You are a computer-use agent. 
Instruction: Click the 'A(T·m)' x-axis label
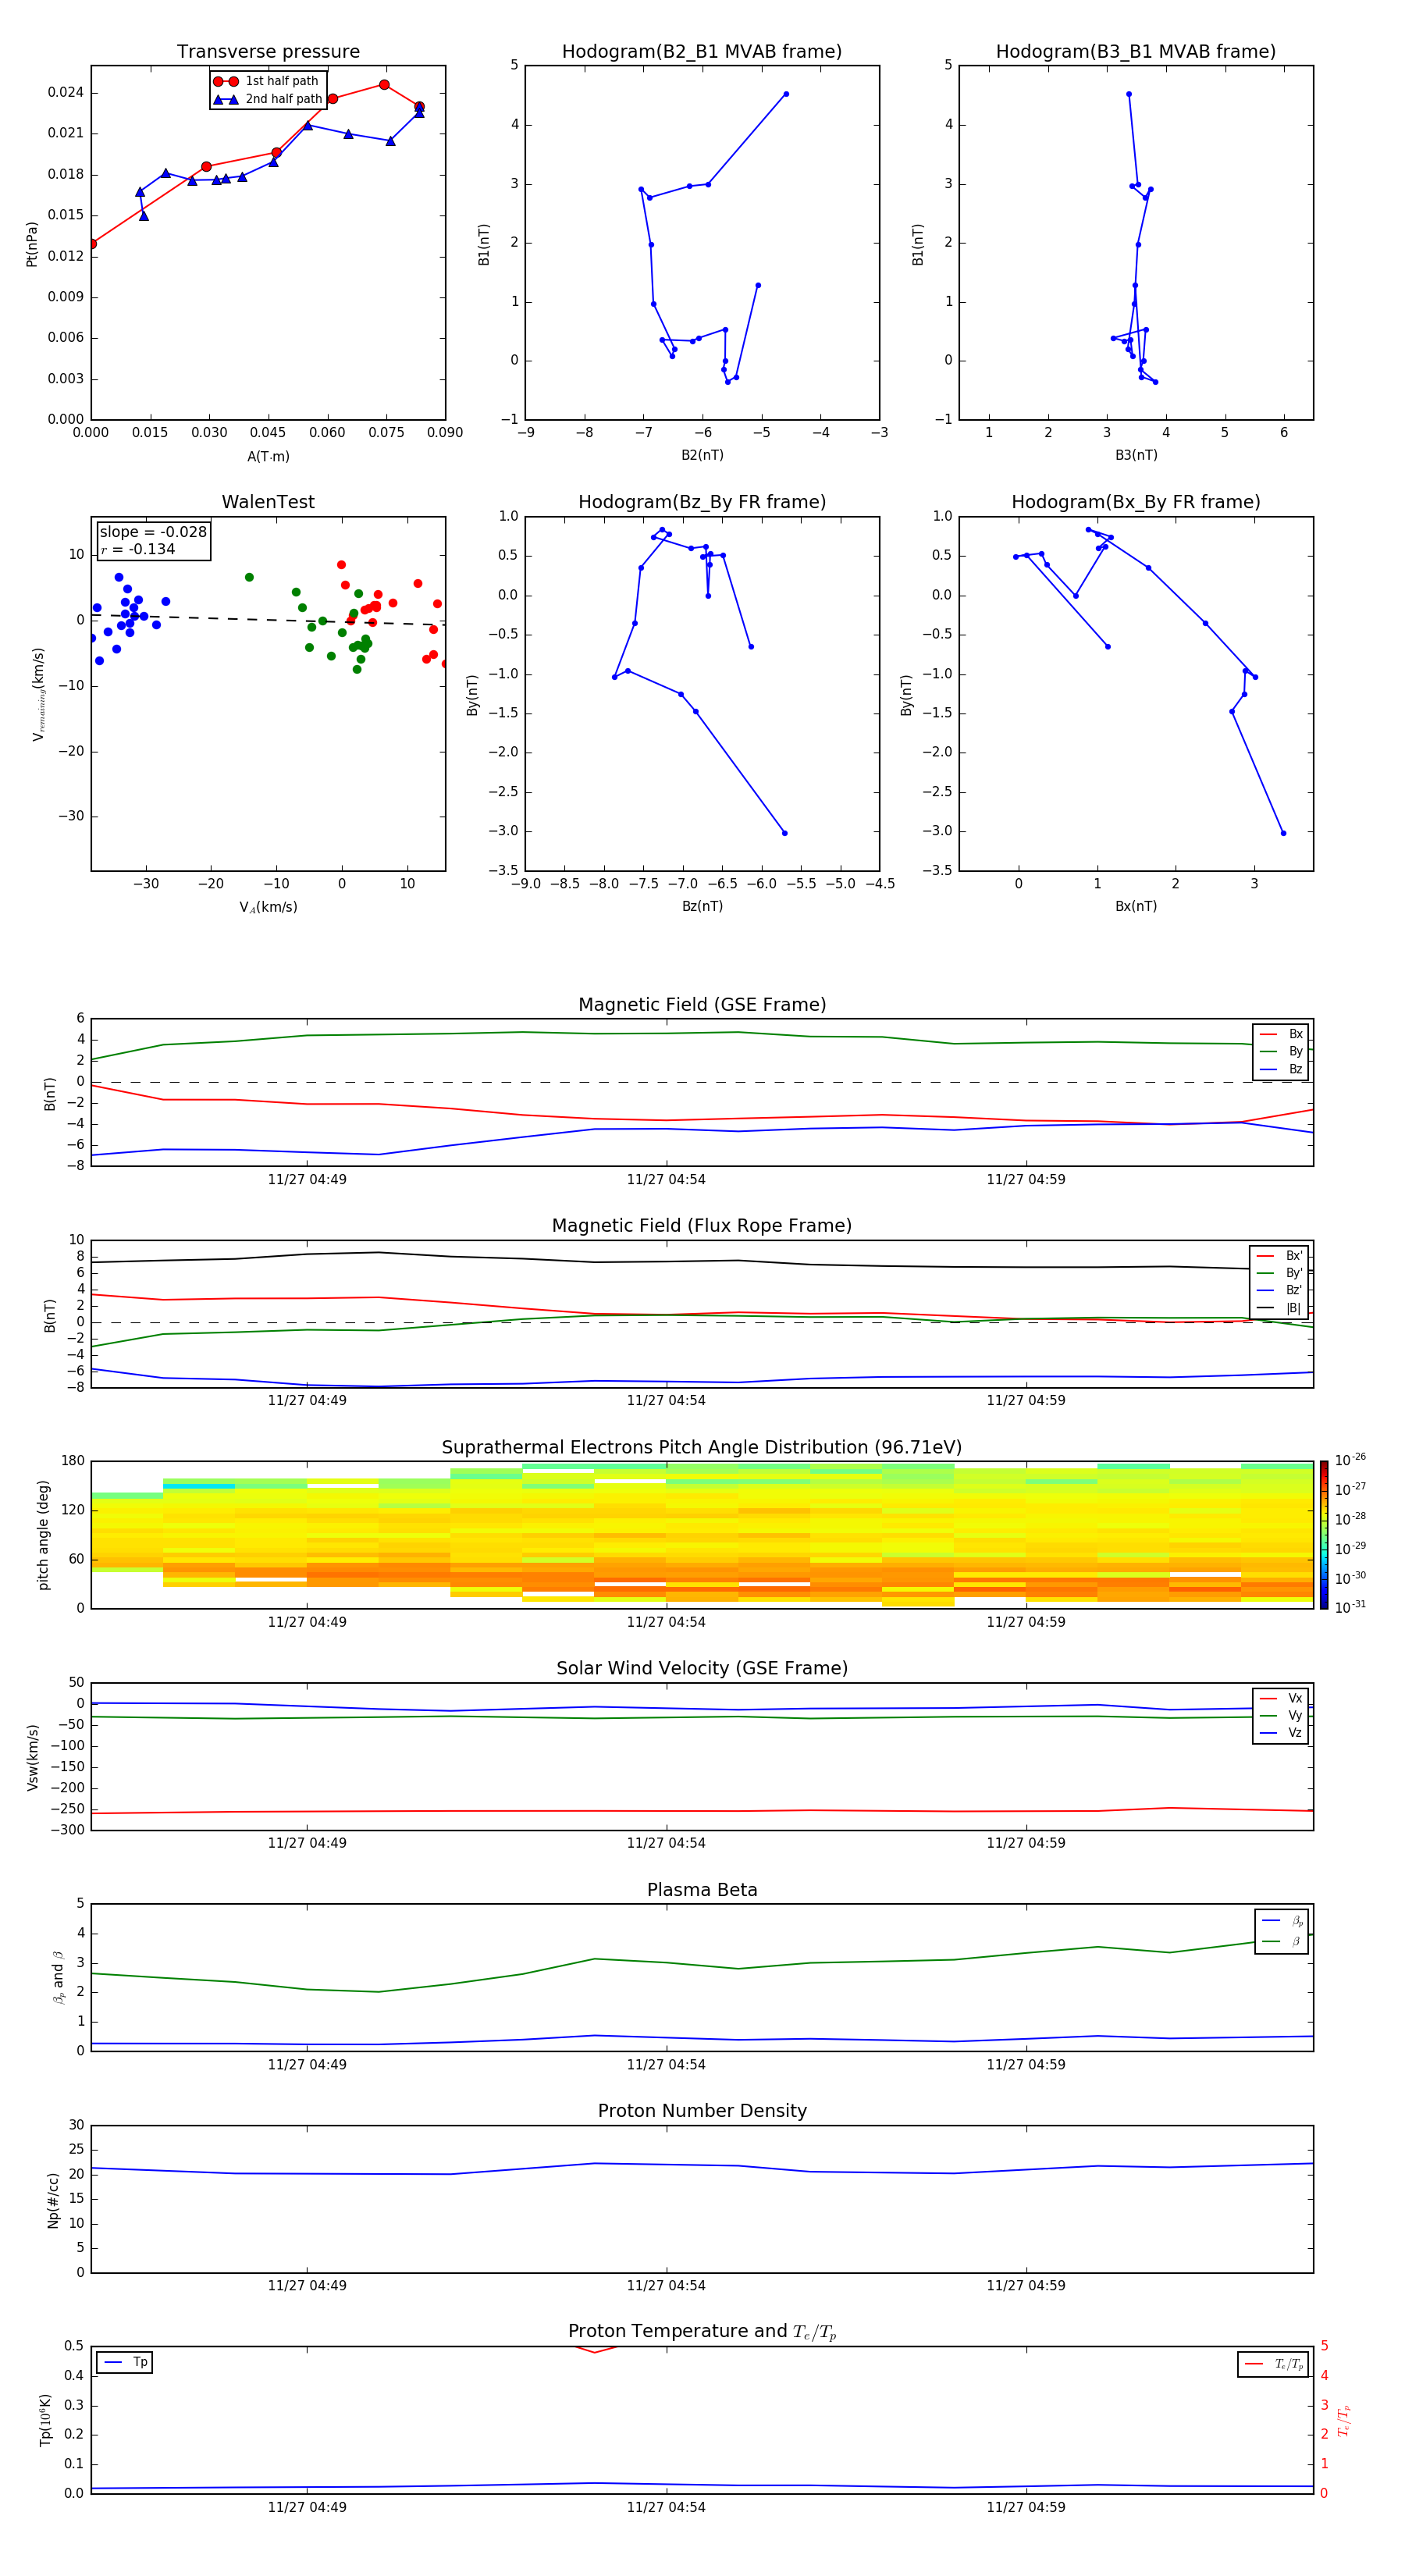268,456
